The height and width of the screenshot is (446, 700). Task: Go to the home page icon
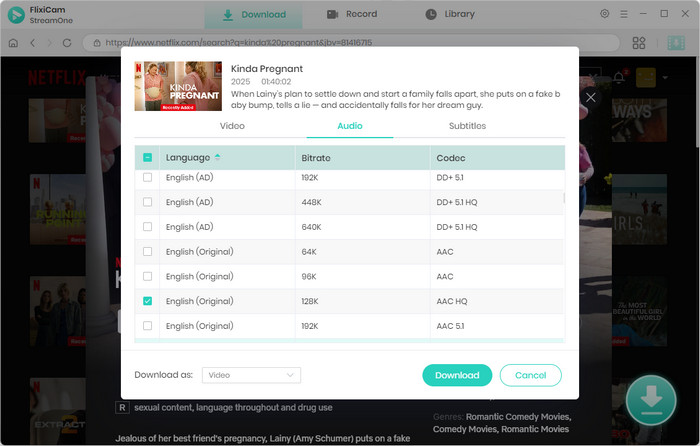(13, 43)
